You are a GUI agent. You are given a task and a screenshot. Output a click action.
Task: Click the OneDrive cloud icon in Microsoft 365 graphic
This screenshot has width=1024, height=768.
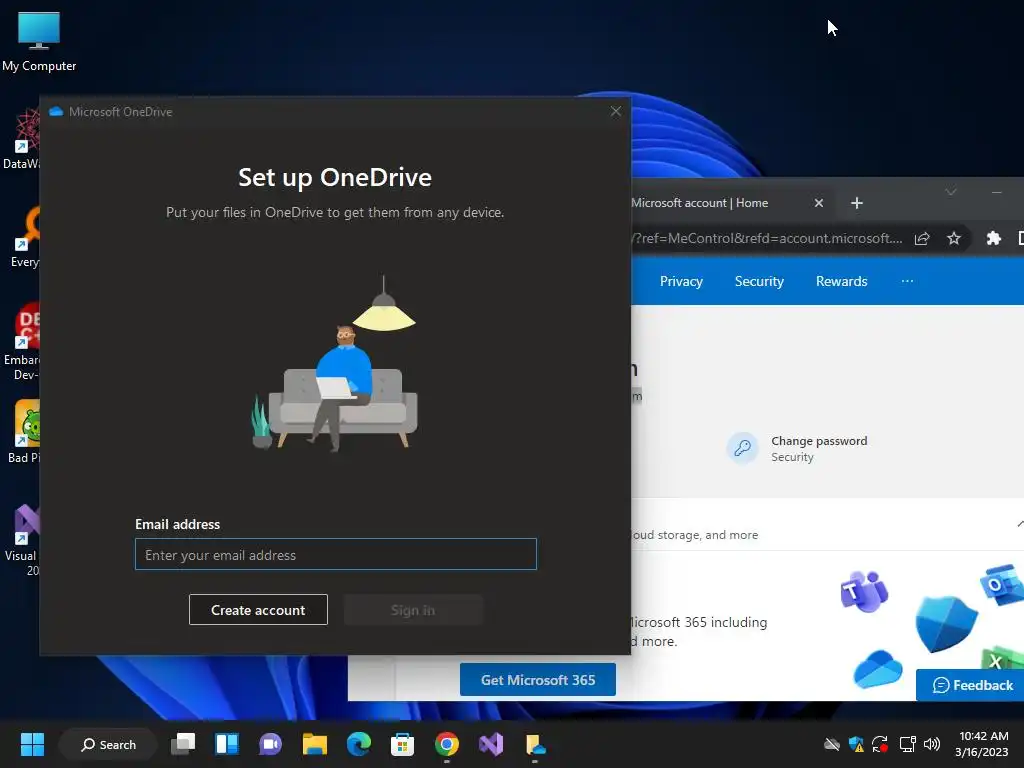[878, 669]
